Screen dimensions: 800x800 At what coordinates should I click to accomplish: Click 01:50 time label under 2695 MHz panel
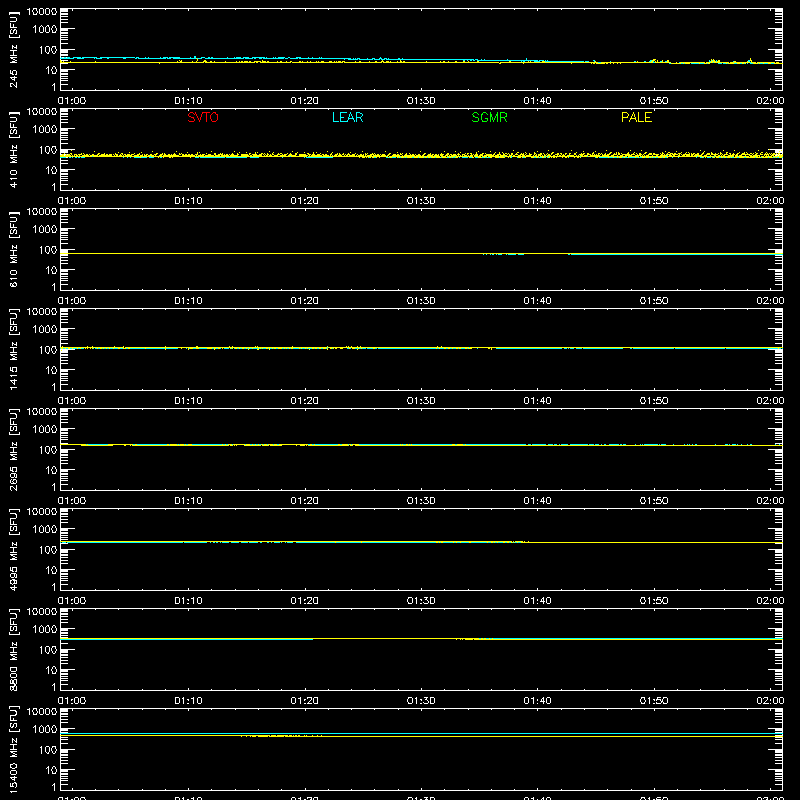coord(654,501)
